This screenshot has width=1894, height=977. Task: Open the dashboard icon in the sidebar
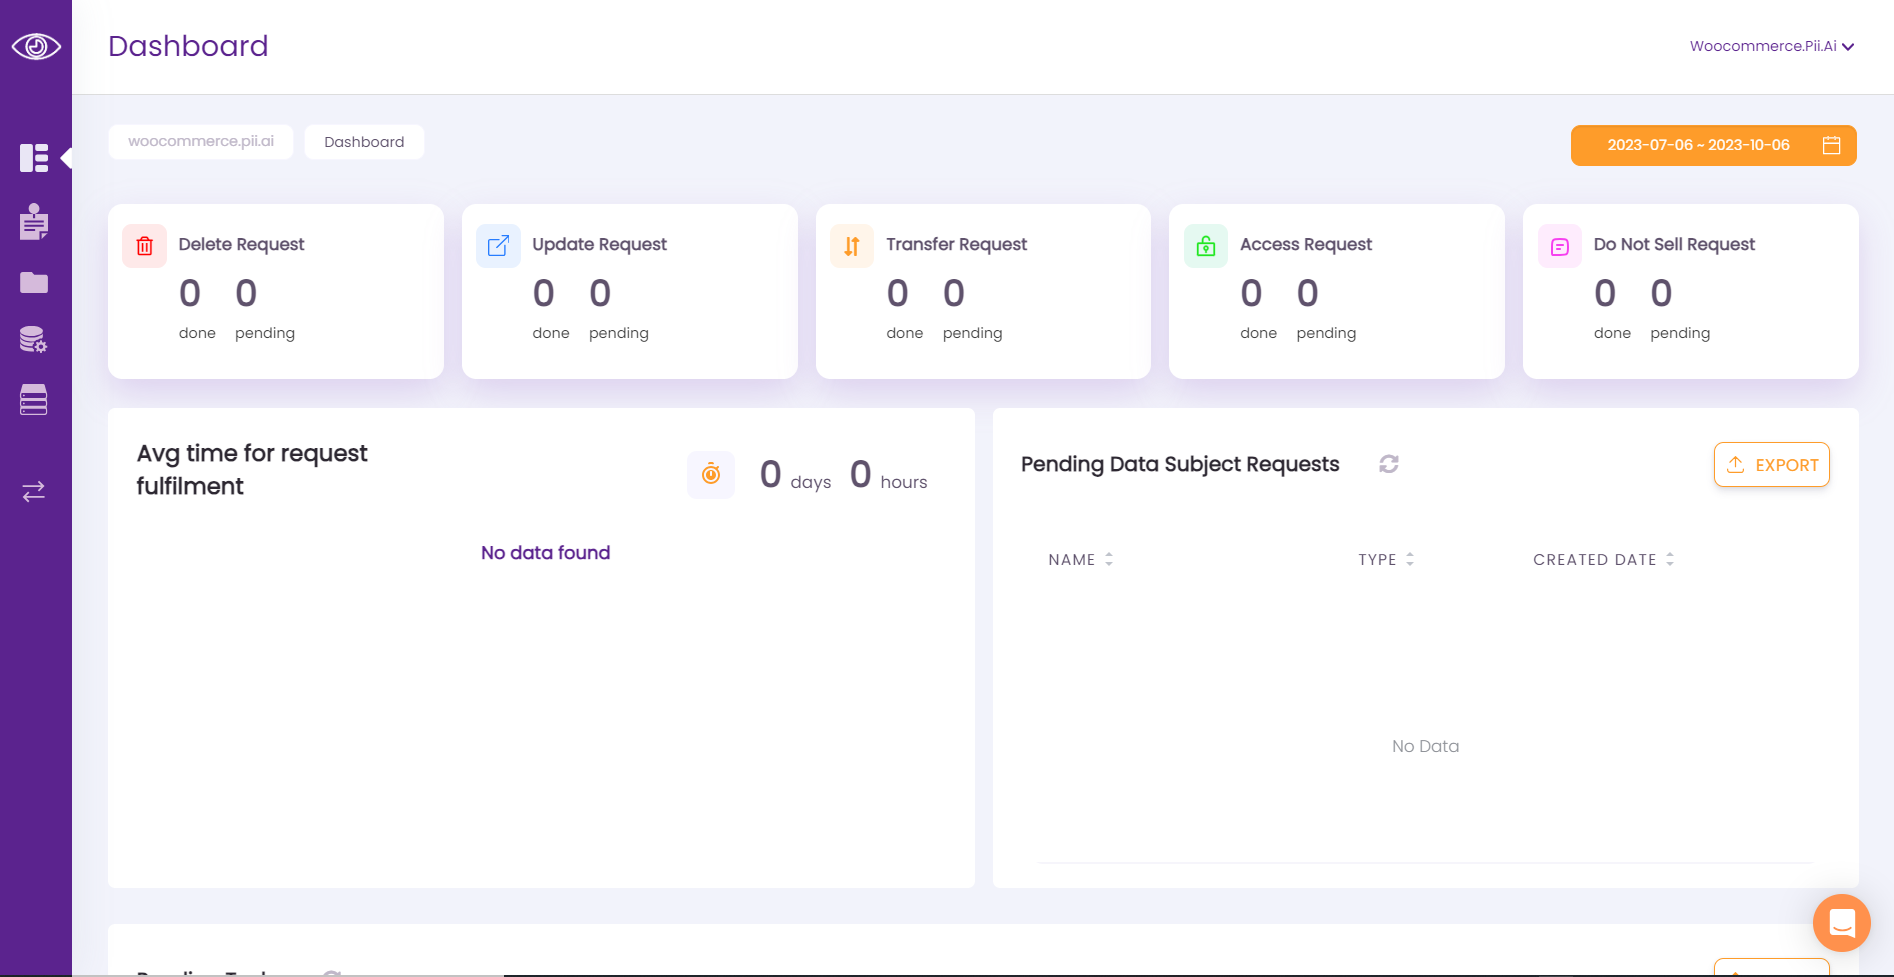coord(34,158)
